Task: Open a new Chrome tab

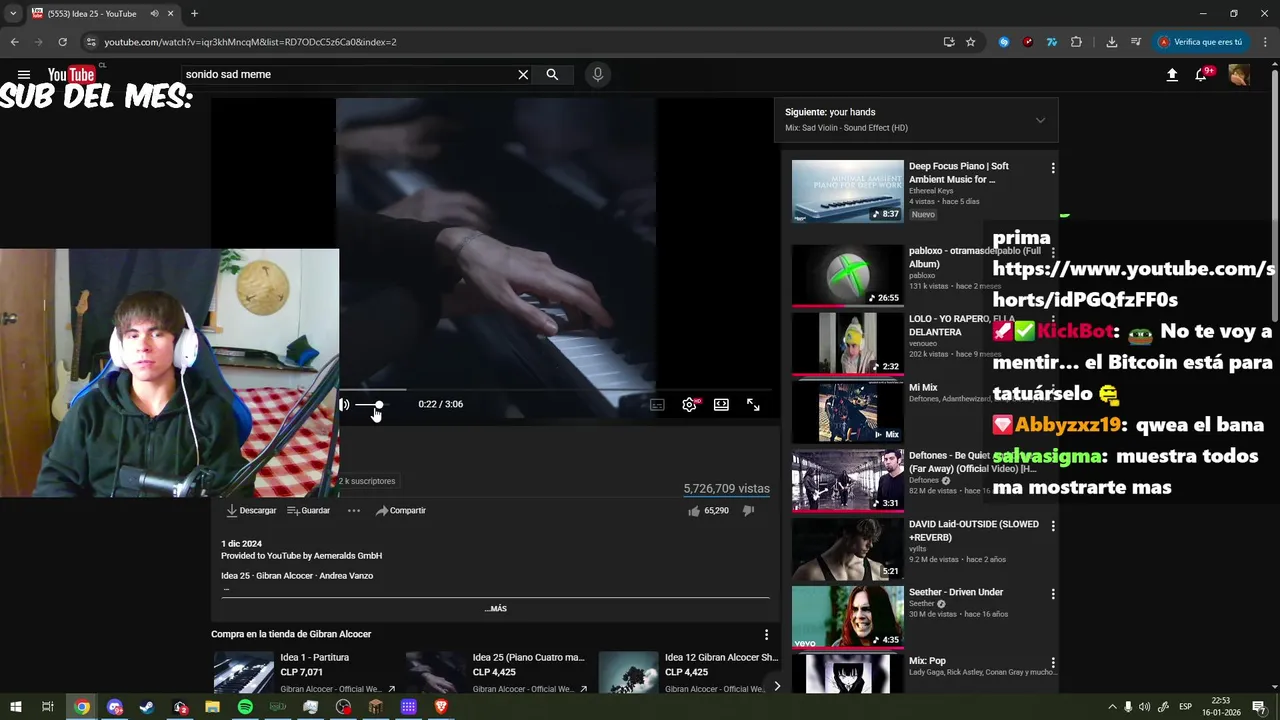Action: coord(194,14)
